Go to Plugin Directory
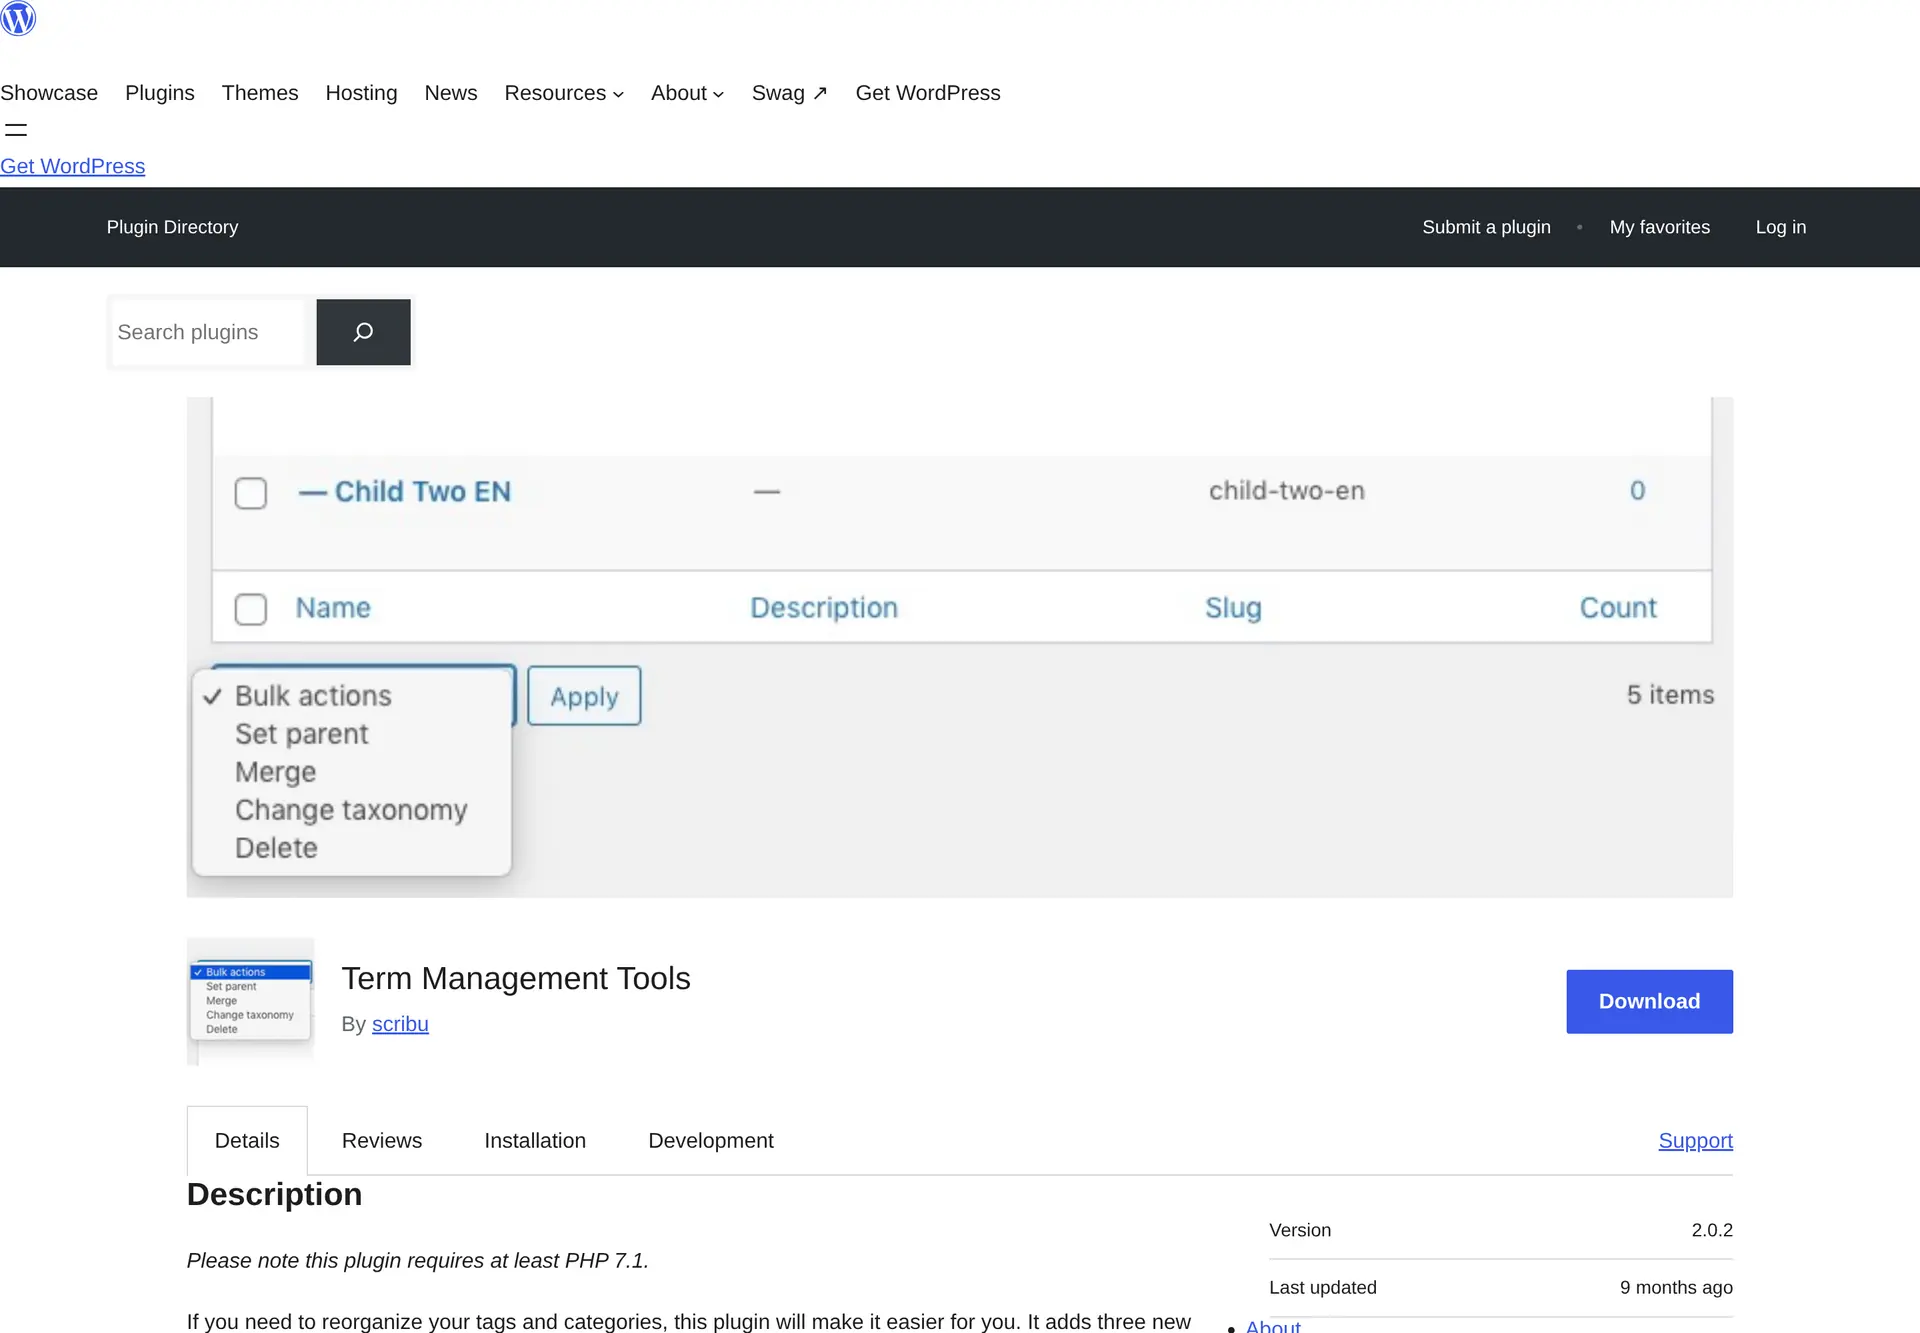Image resolution: width=1920 pixels, height=1333 pixels. tap(172, 227)
